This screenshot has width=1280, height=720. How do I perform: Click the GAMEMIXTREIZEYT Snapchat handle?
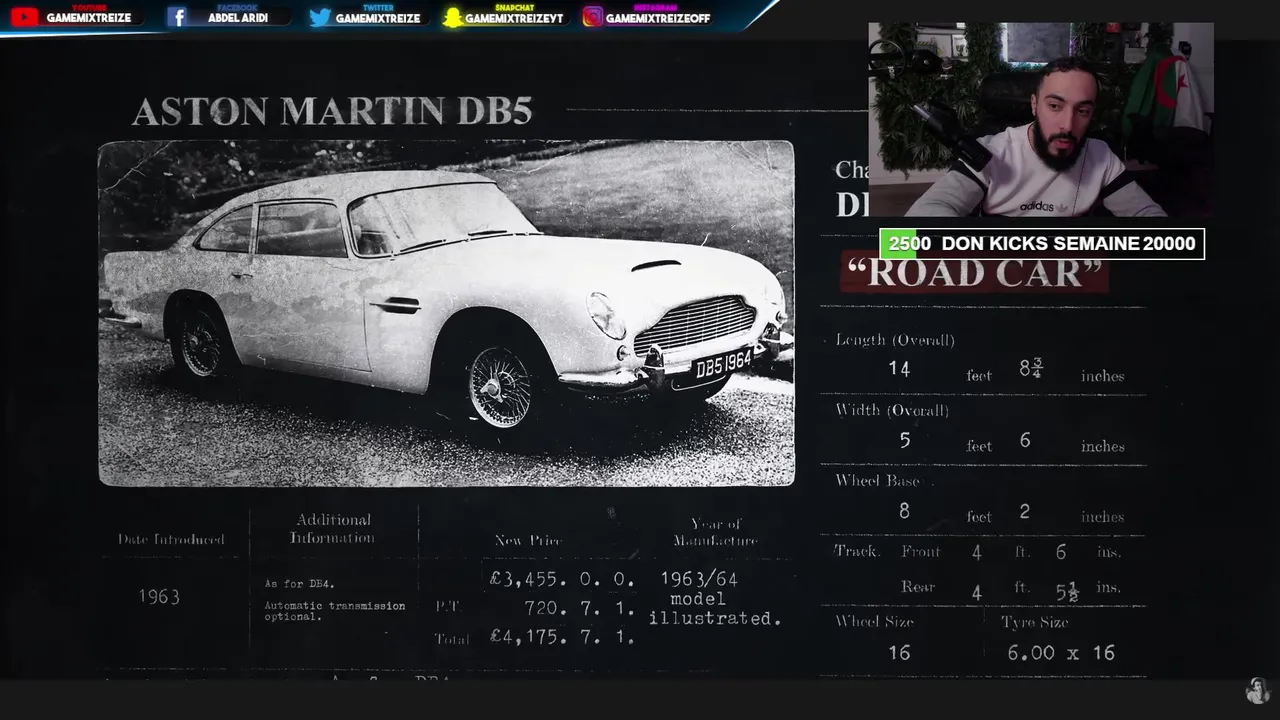click(x=514, y=18)
